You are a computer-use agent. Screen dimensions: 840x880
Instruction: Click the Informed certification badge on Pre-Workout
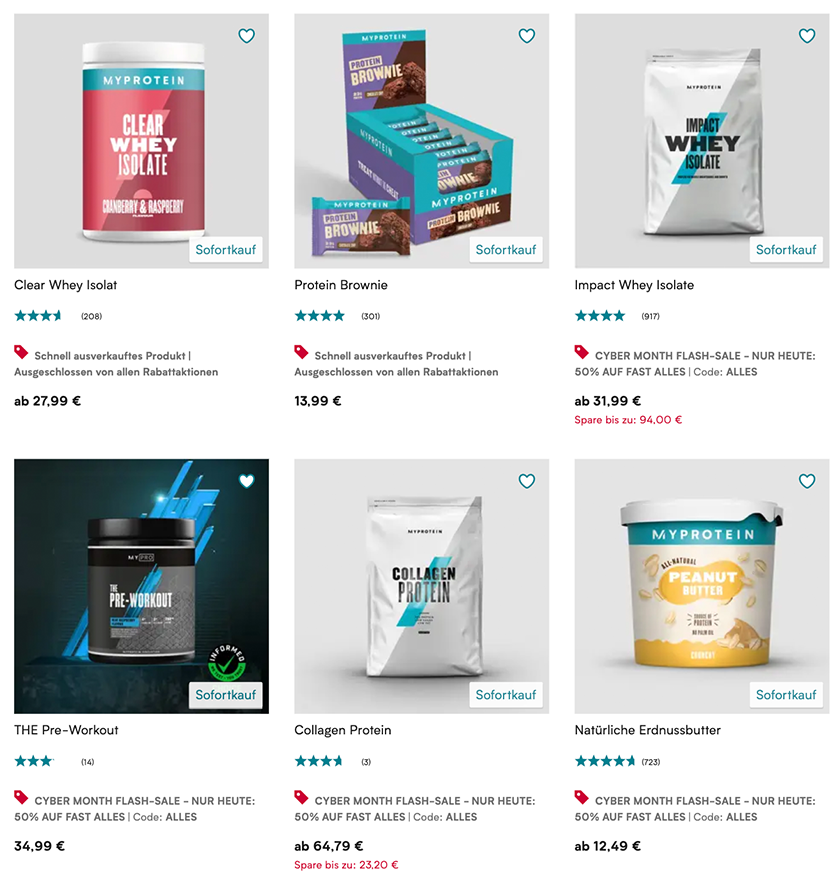coord(227,663)
